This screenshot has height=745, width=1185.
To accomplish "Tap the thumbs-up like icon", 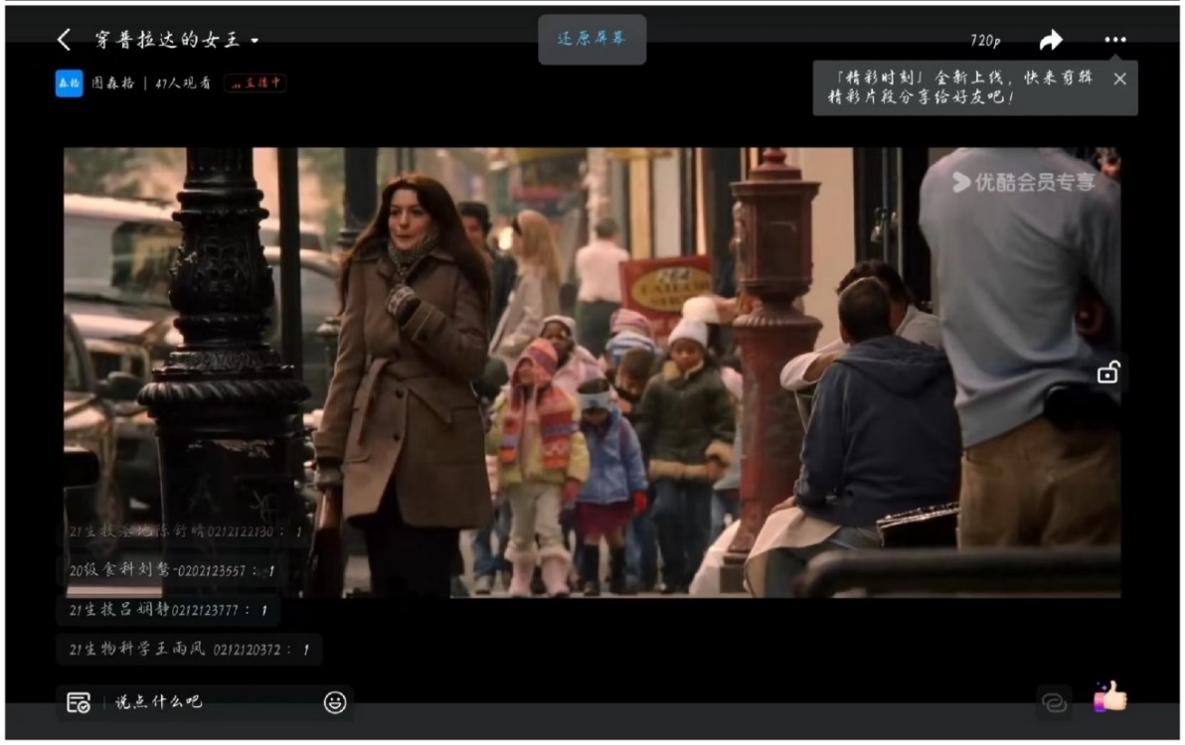I will point(1110,697).
